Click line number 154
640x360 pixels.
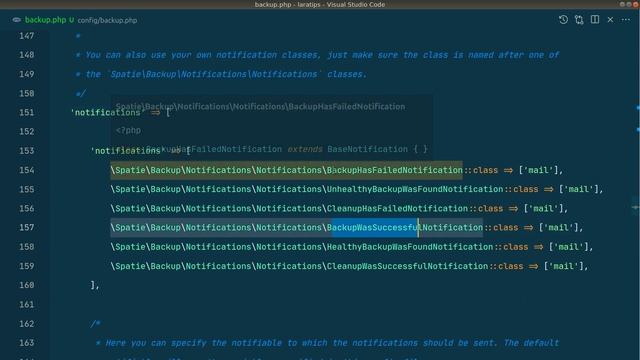[27, 170]
